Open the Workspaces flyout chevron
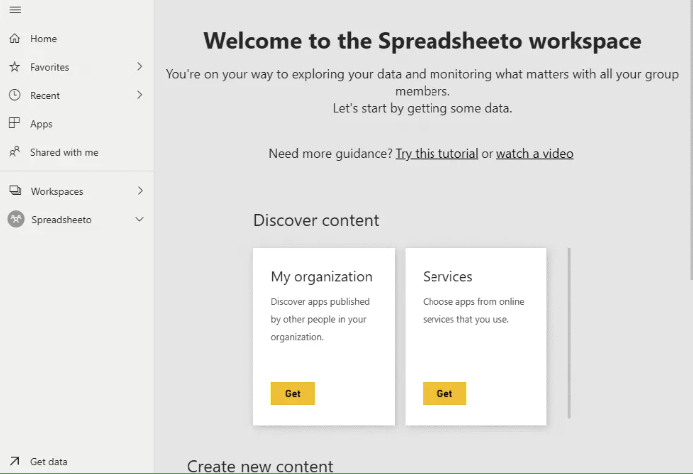 [x=140, y=191]
